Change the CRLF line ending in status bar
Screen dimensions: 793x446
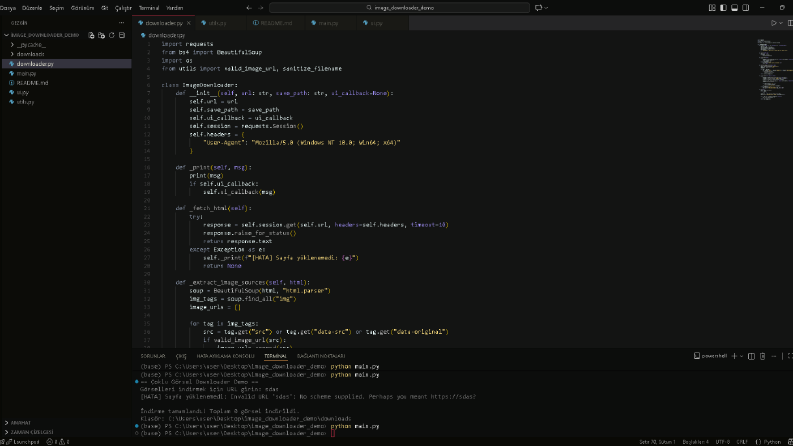click(x=742, y=442)
